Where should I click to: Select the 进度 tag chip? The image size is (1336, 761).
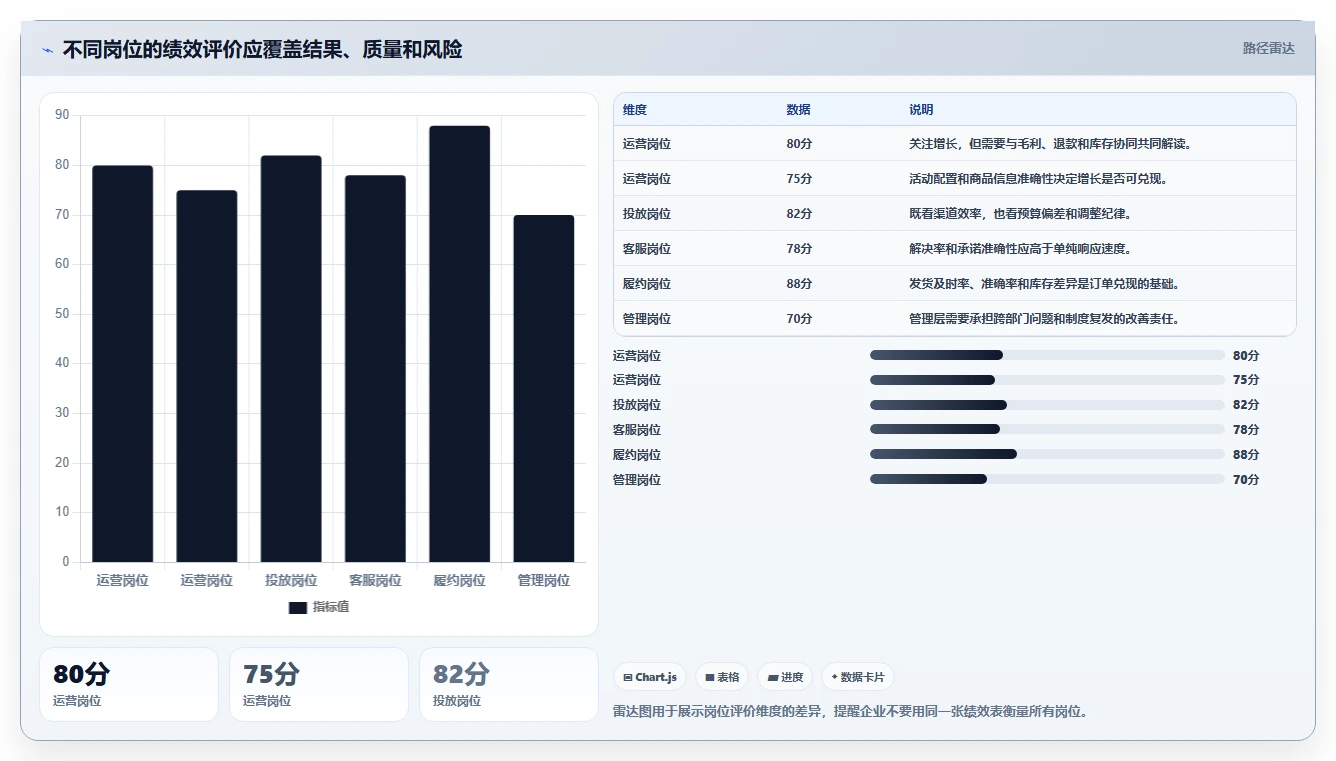(785, 677)
